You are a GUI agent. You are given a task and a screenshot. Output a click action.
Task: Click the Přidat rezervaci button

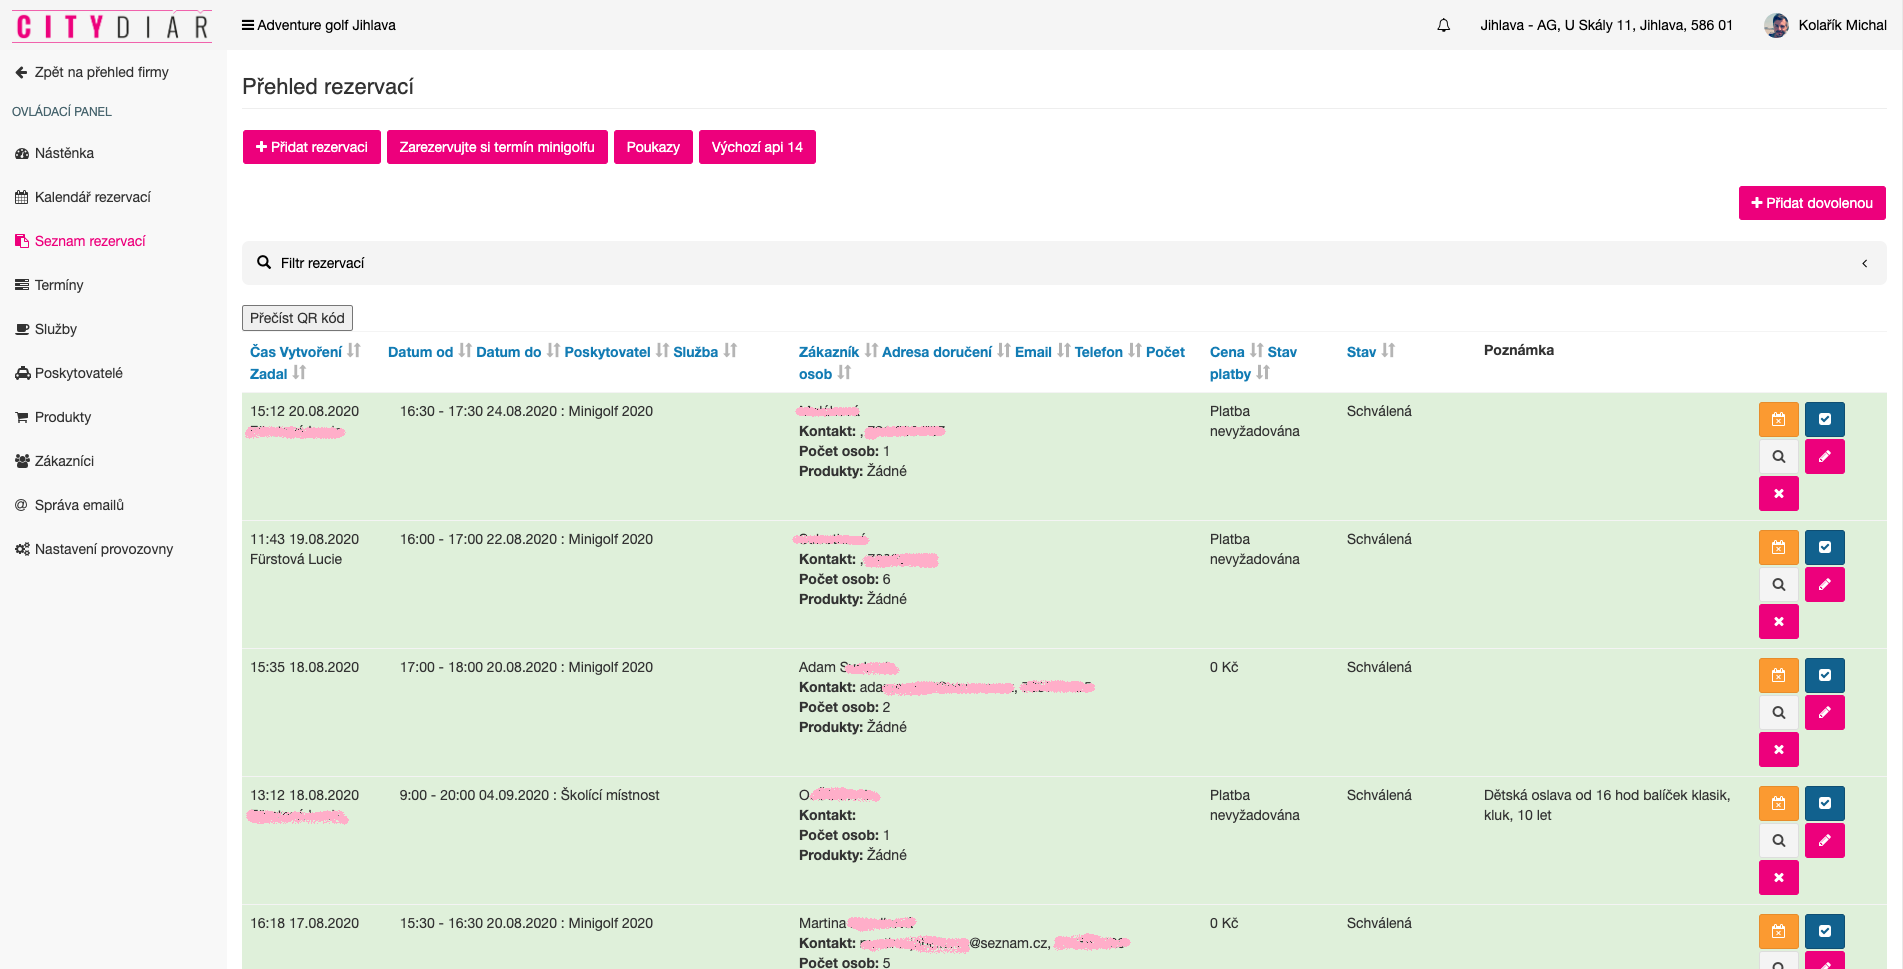pyautogui.click(x=311, y=147)
